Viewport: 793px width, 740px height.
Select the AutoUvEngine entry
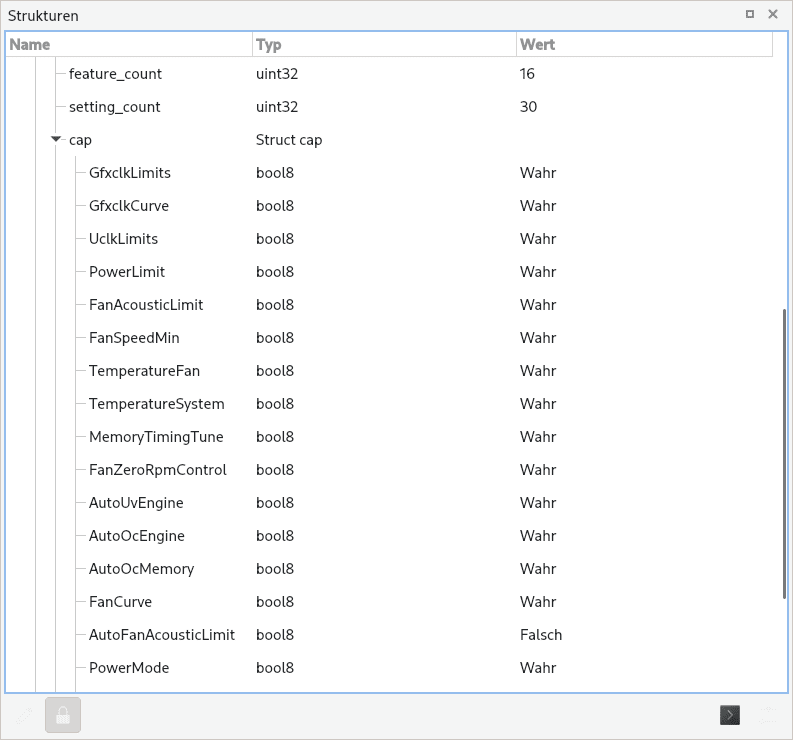coord(137,503)
